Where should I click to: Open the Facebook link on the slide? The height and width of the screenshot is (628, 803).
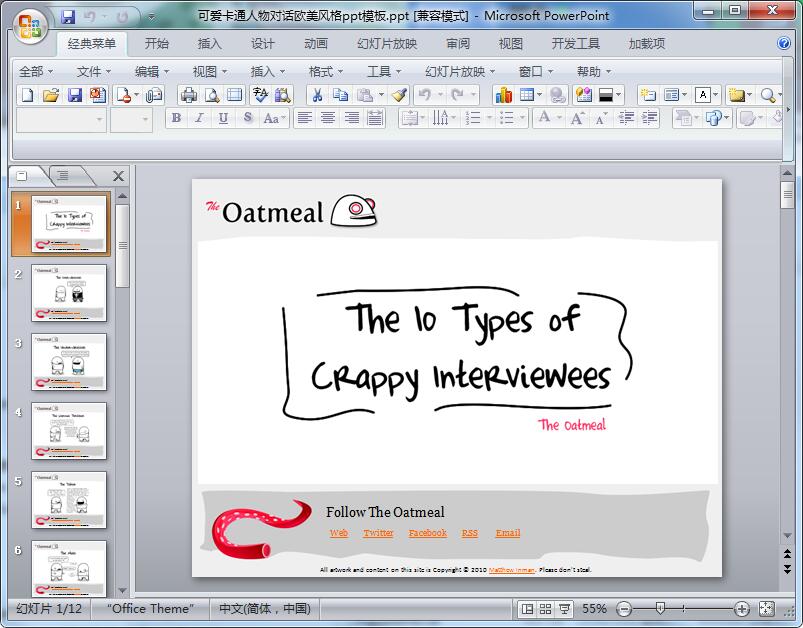tap(428, 533)
